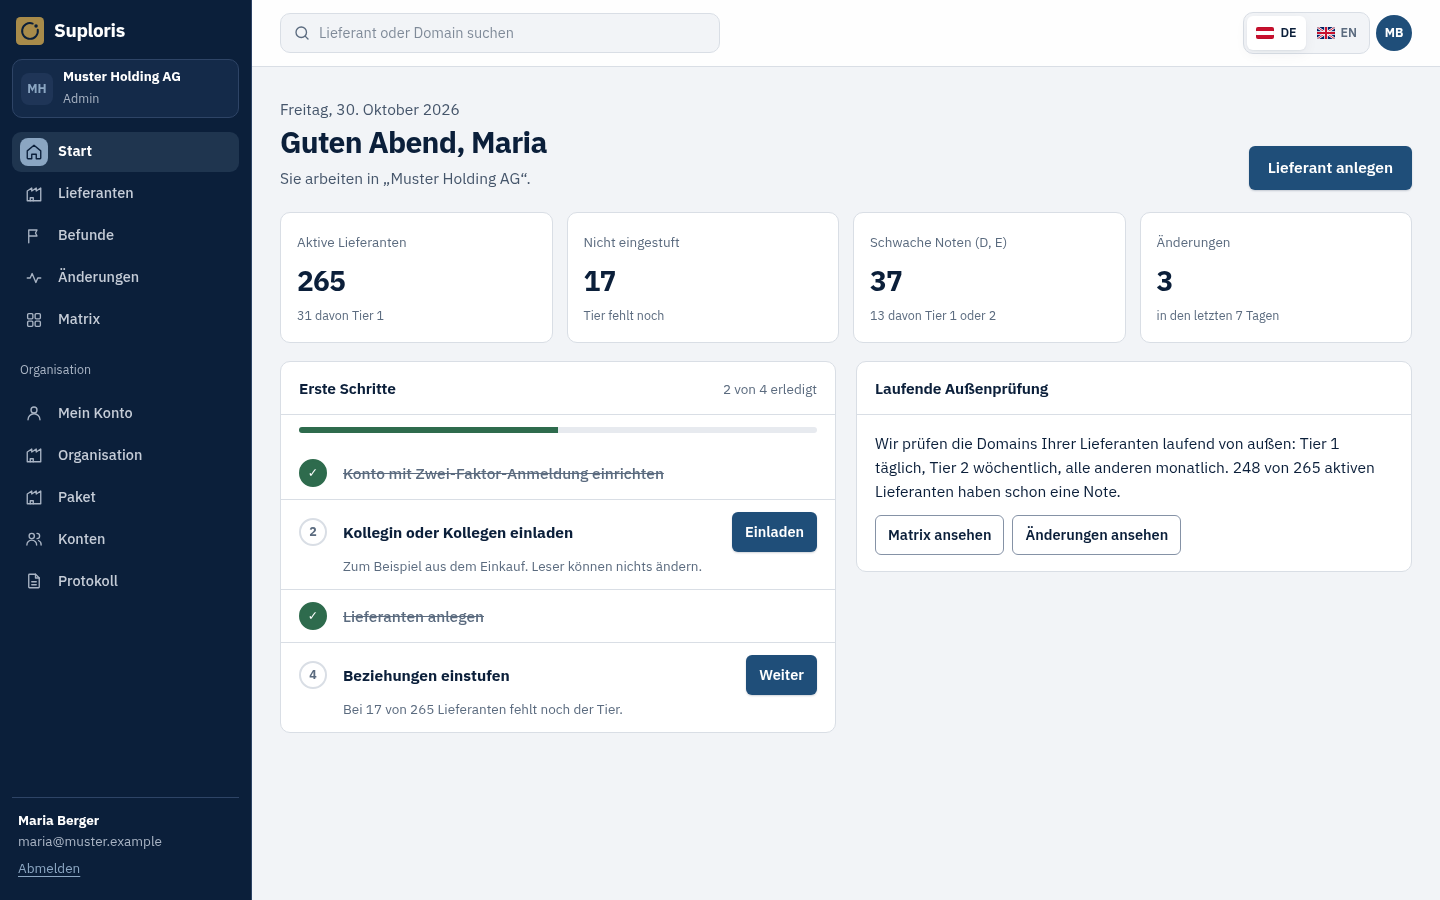Click the MH organisation badge
This screenshot has width=1440, height=900.
(x=37, y=89)
